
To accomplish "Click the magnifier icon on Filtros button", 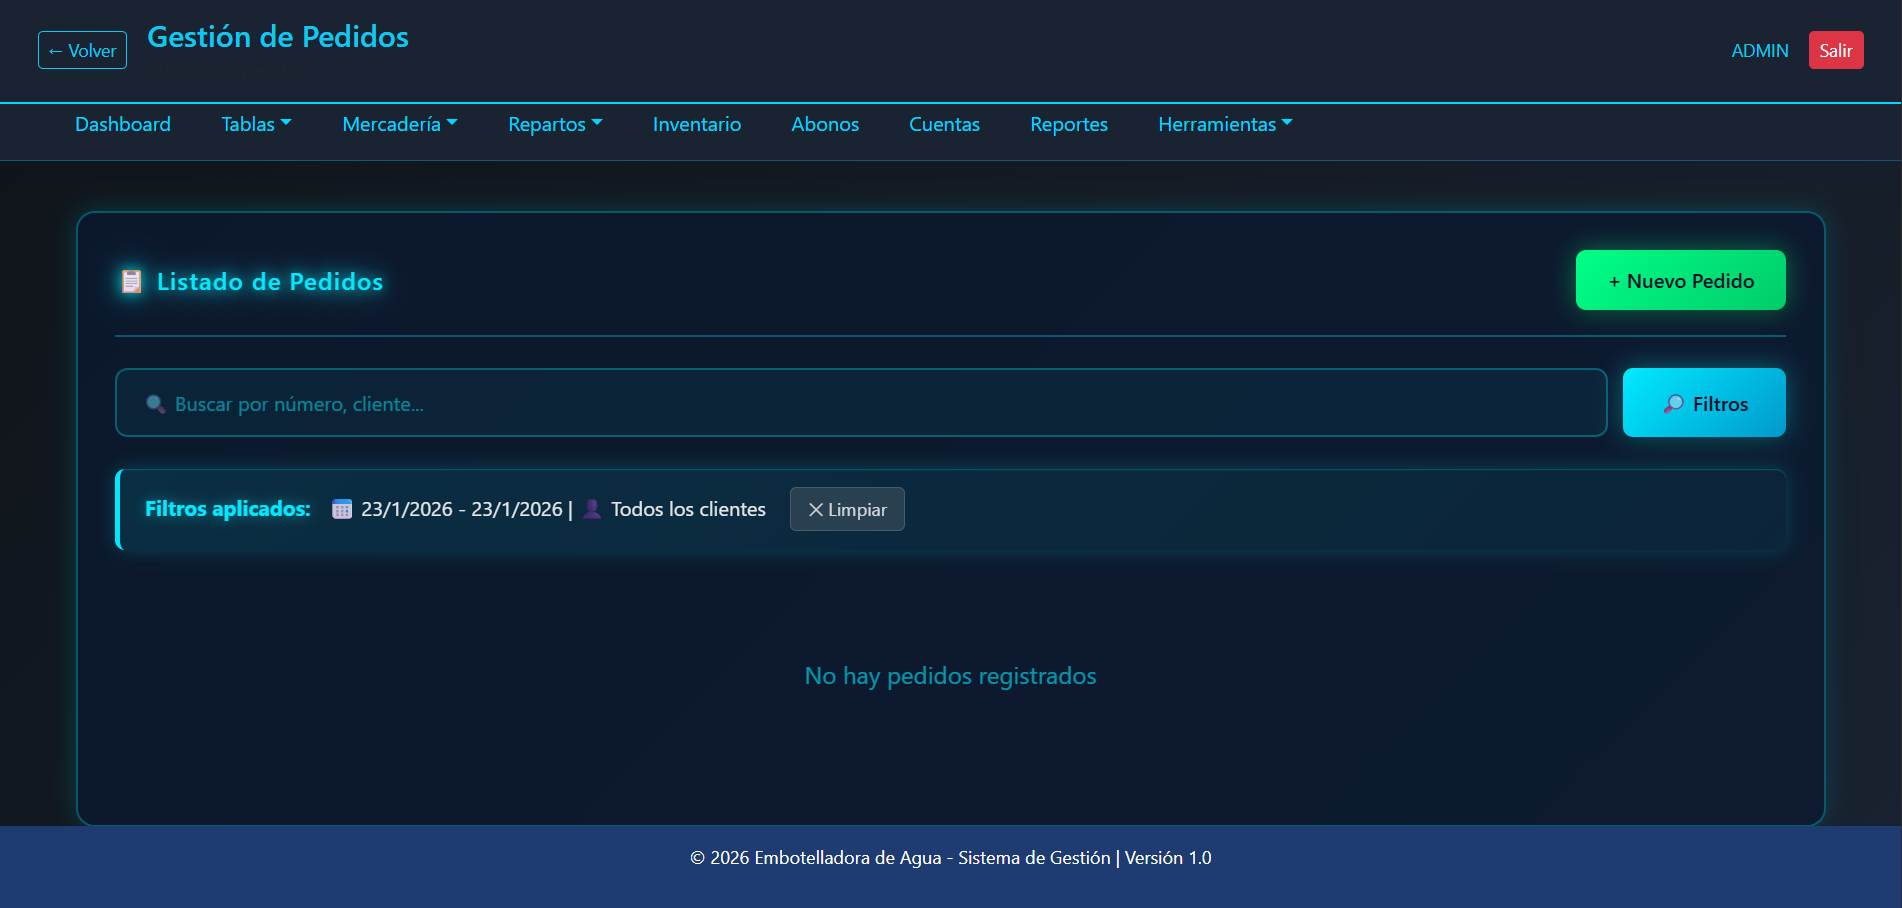I will click(x=1673, y=404).
